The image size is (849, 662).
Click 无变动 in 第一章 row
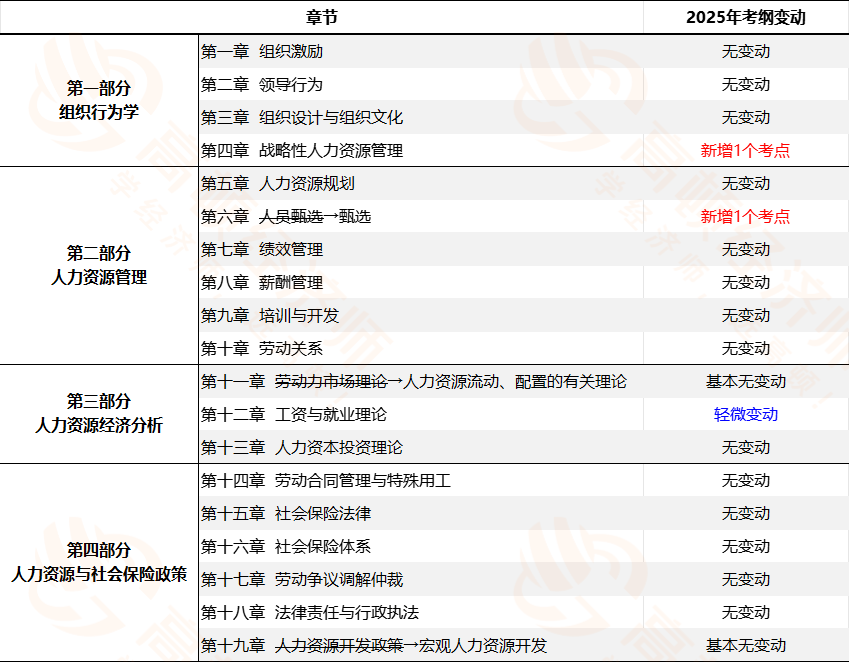(x=746, y=51)
